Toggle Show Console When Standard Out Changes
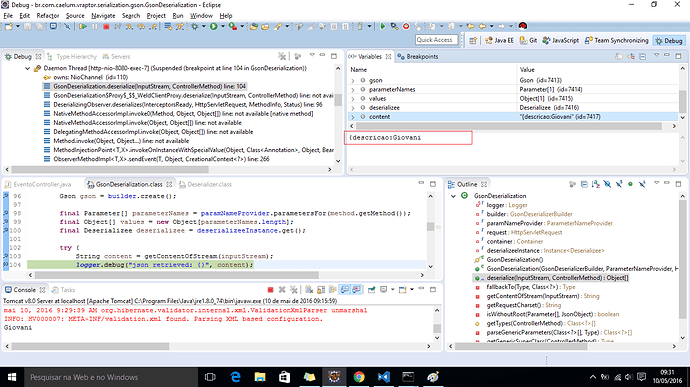The width and height of the screenshot is (690, 387). click(345, 290)
